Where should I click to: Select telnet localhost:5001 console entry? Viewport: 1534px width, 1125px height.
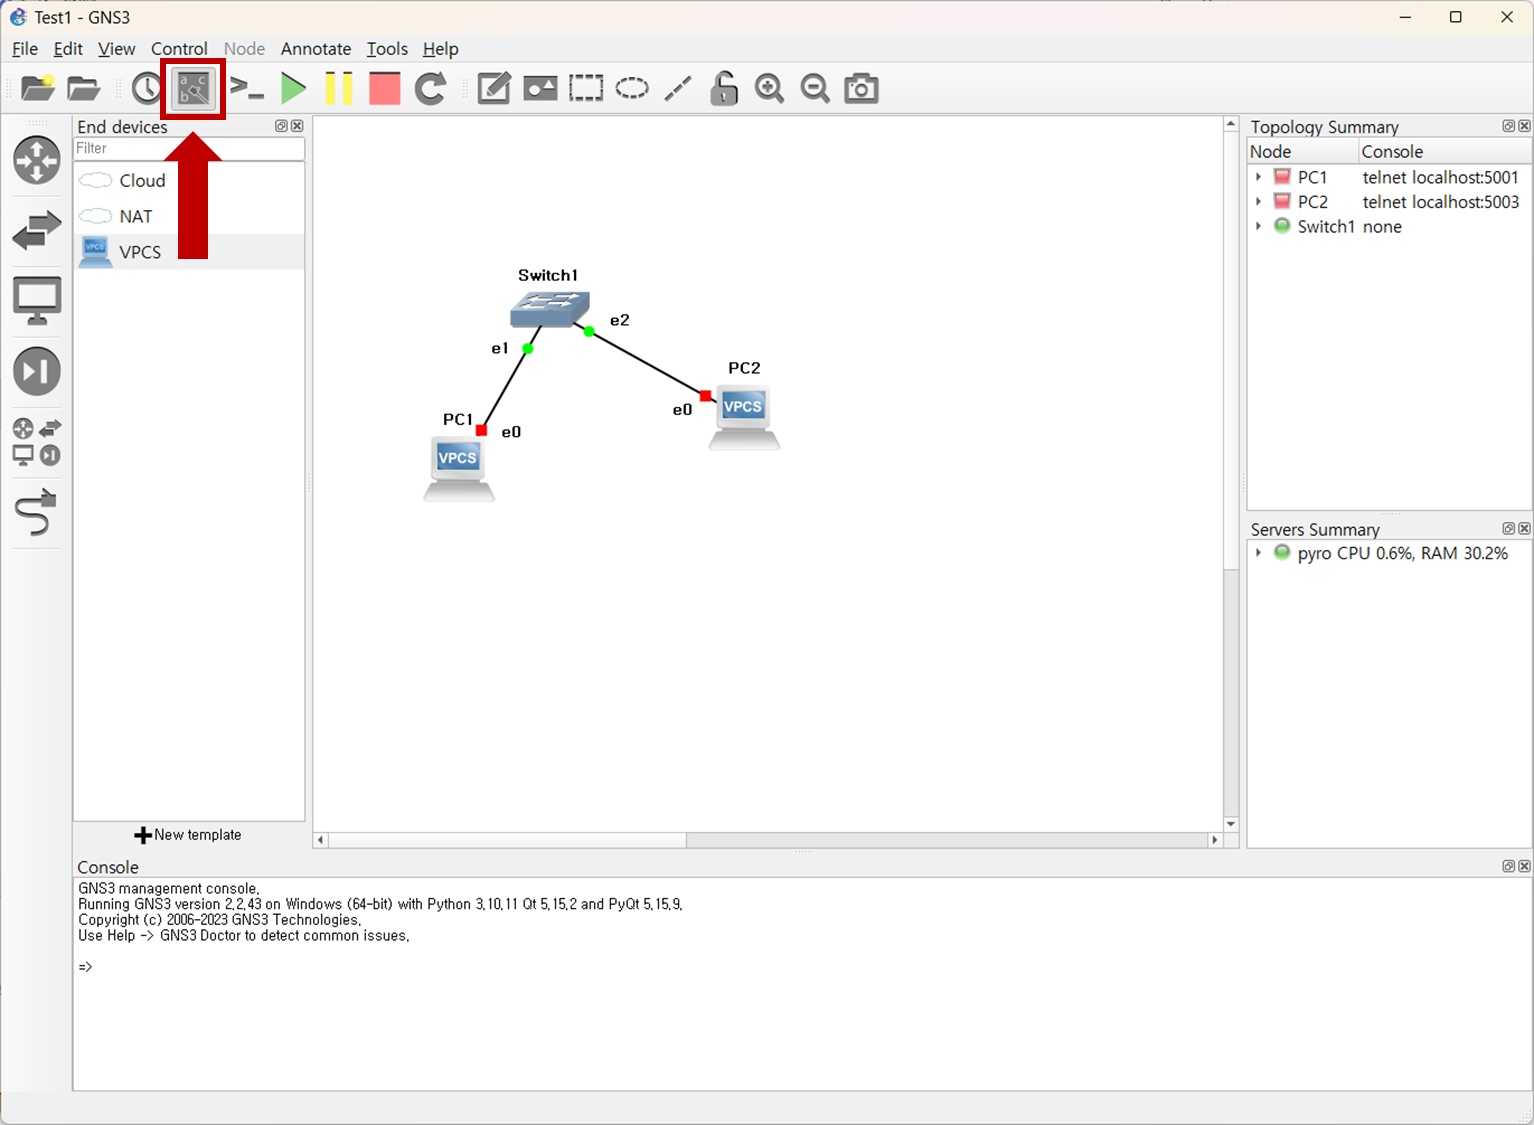tap(1440, 177)
